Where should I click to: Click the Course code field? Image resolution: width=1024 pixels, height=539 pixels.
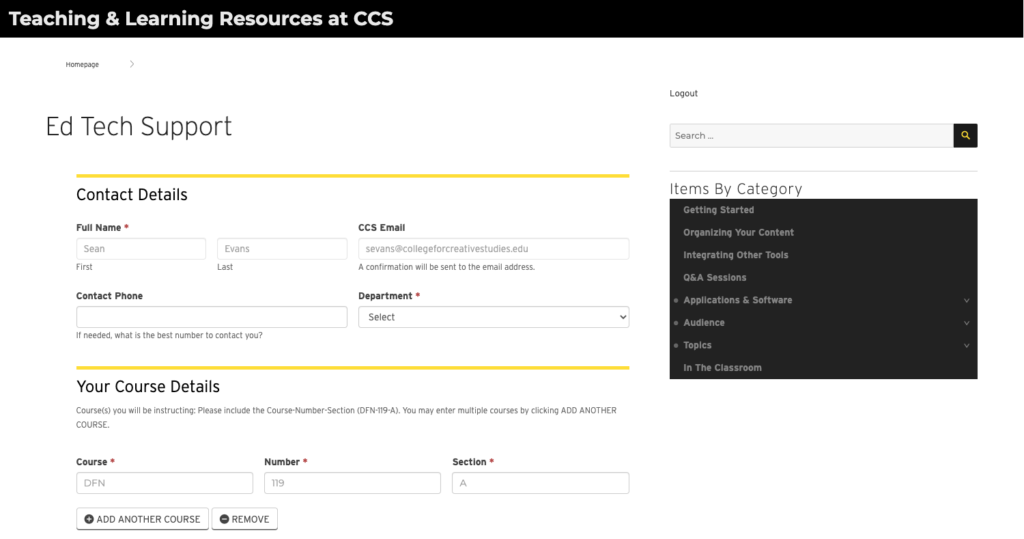point(164,483)
